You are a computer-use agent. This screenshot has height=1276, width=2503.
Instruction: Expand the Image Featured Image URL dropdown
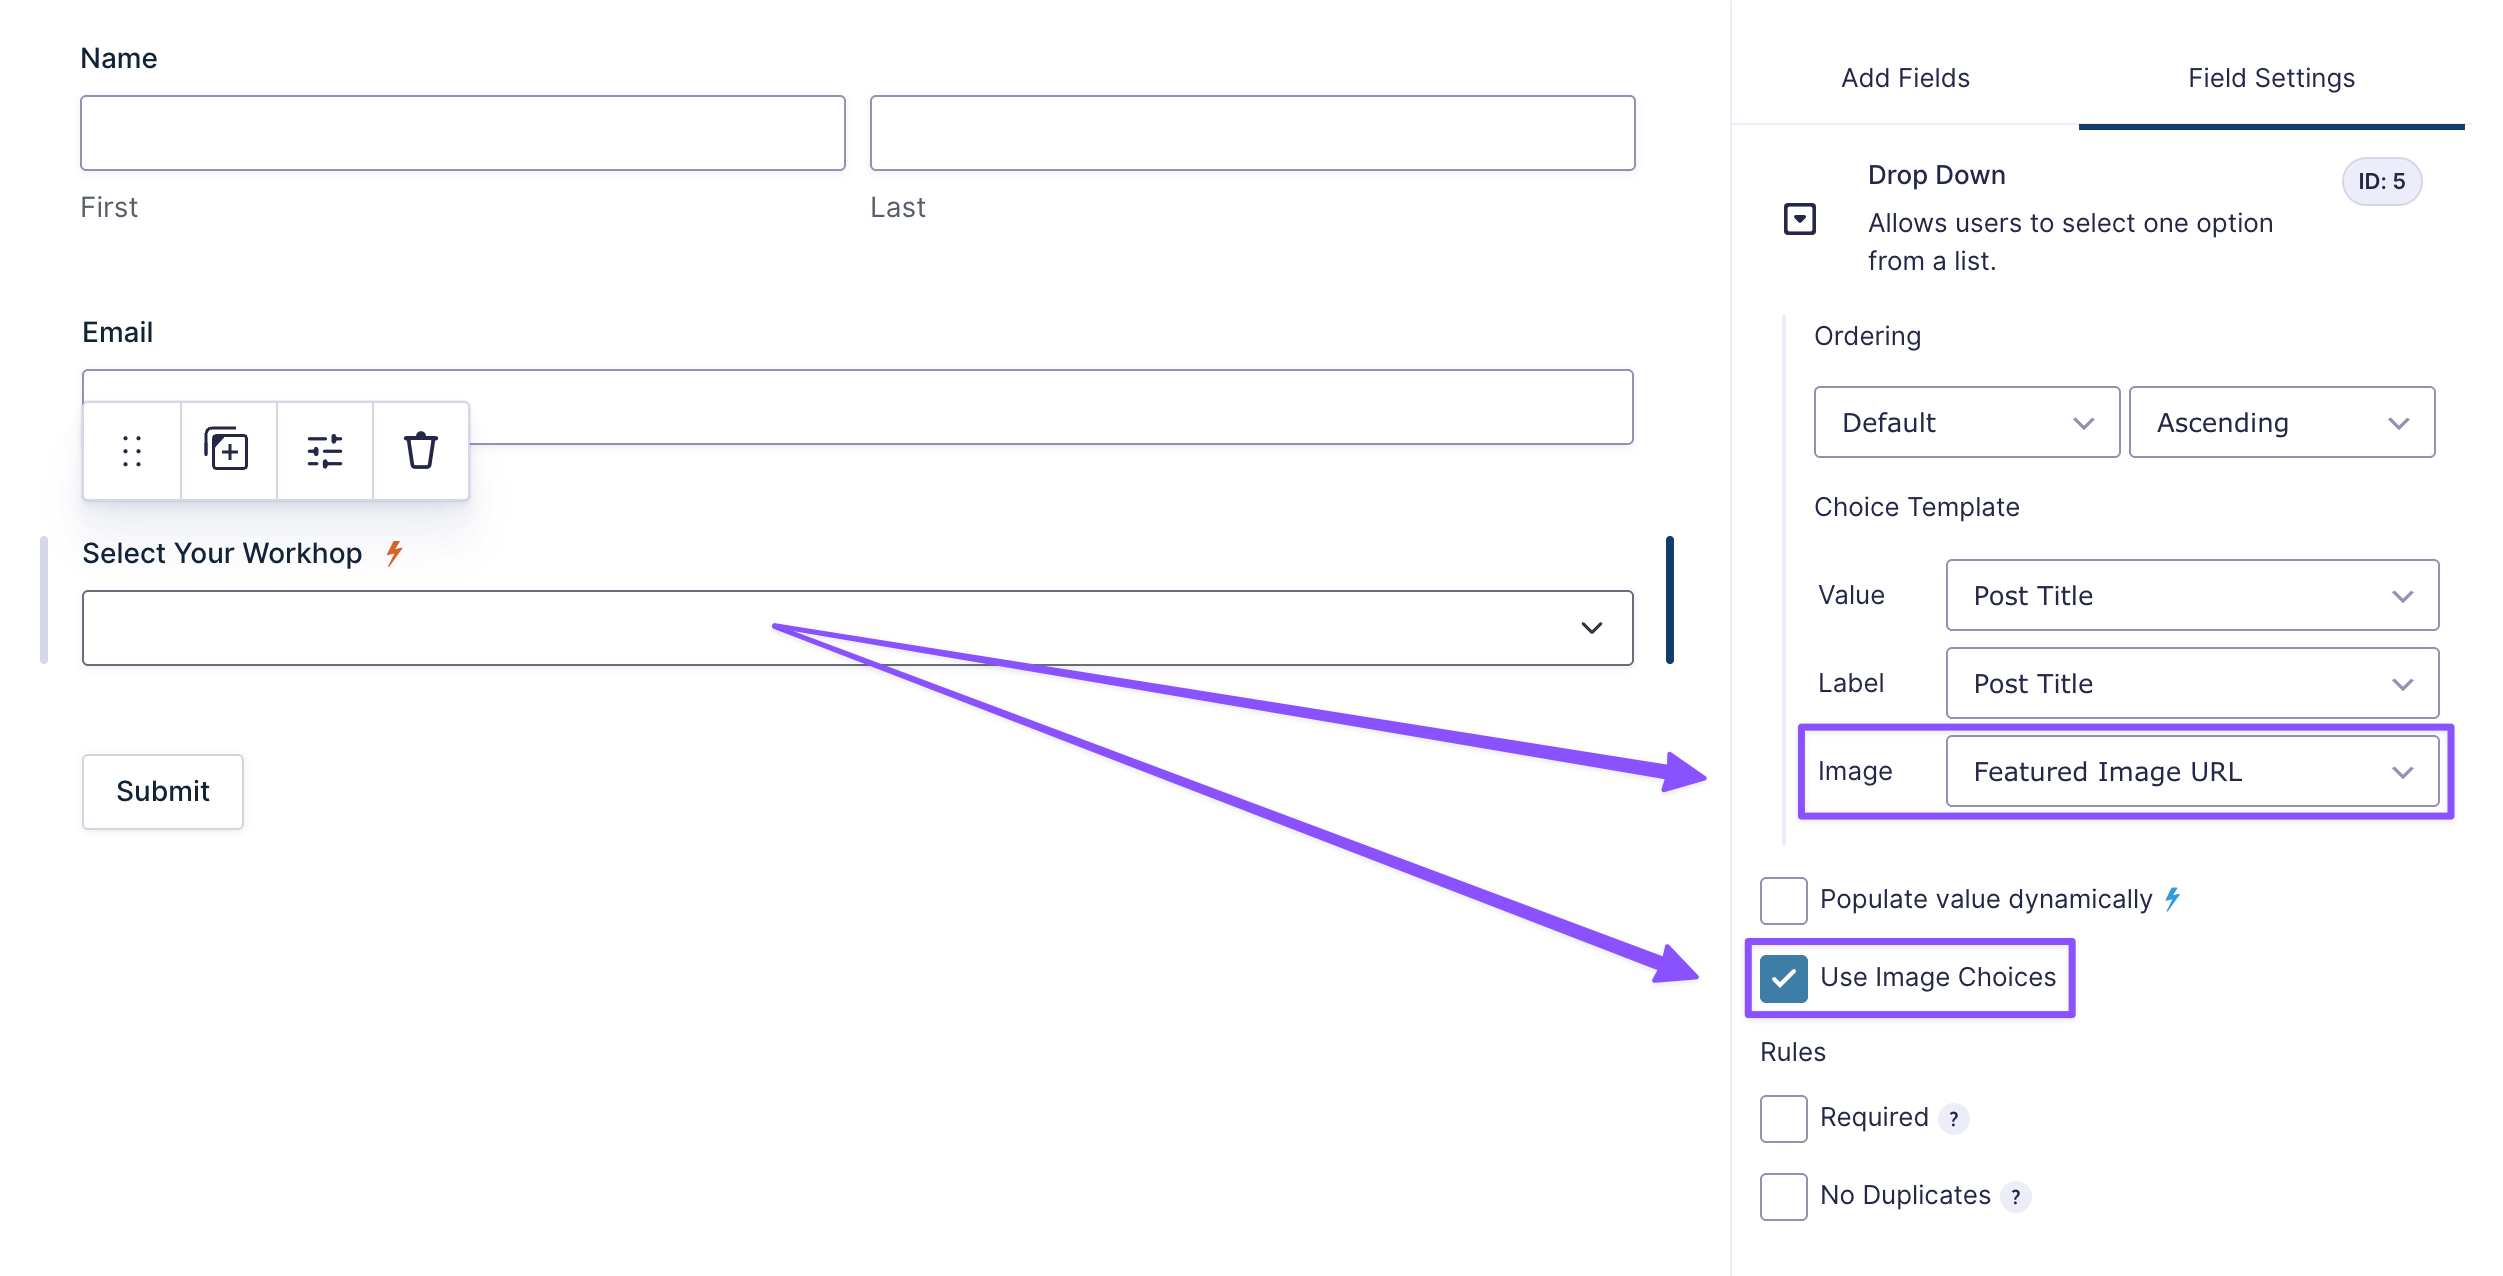click(x=2191, y=772)
